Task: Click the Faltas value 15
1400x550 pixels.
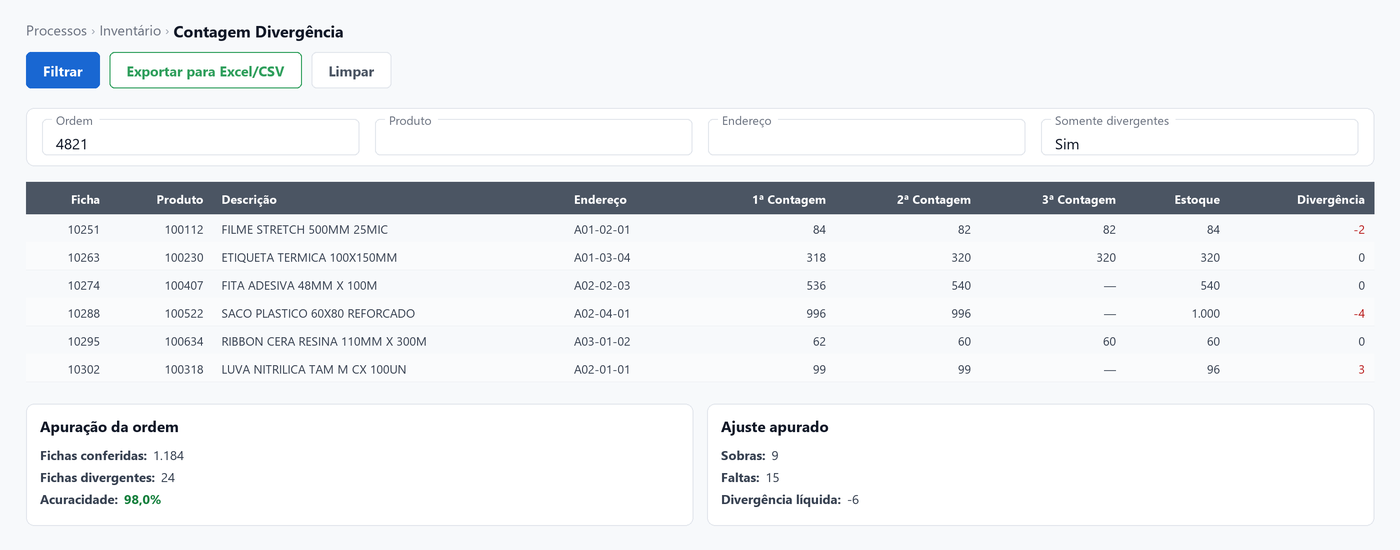Action: pyautogui.click(x=772, y=477)
